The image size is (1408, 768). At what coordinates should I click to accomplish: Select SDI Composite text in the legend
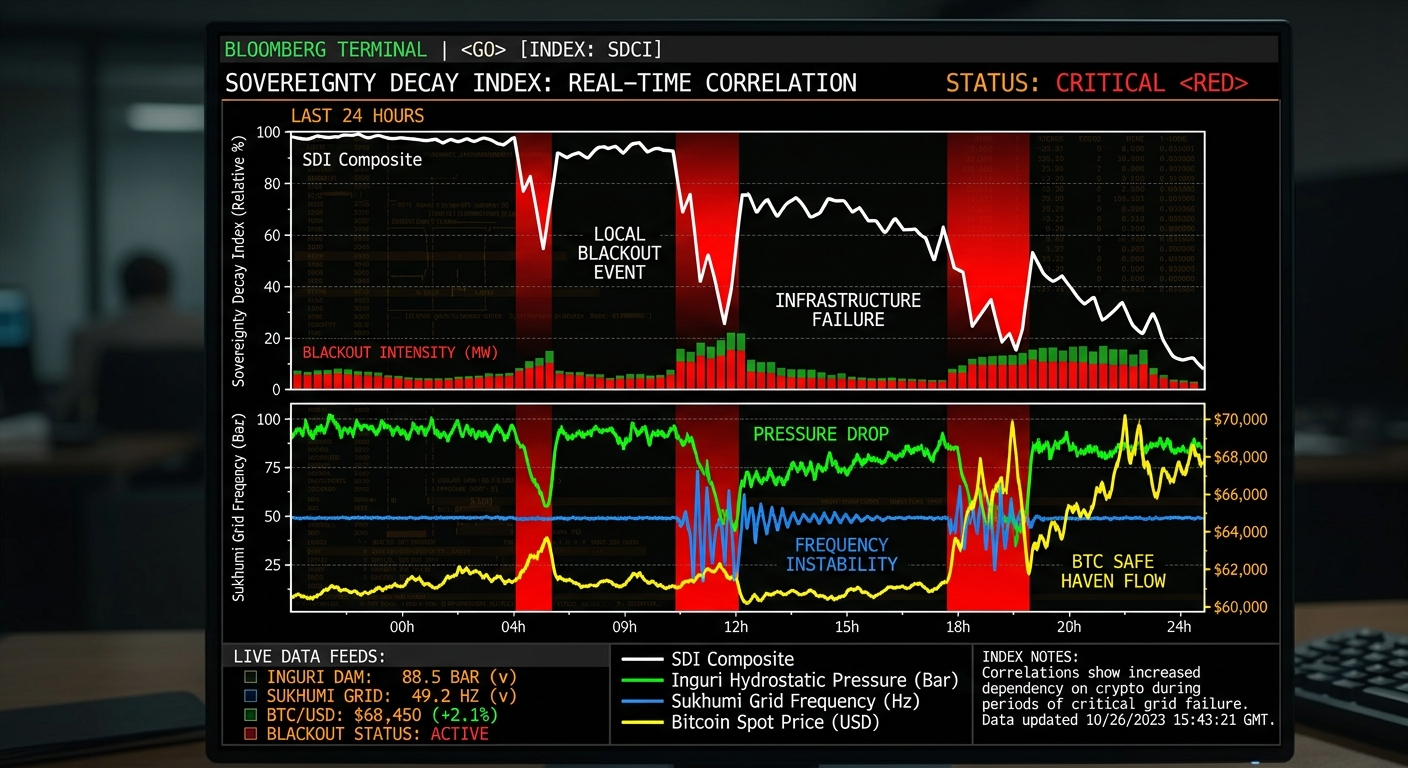point(733,659)
